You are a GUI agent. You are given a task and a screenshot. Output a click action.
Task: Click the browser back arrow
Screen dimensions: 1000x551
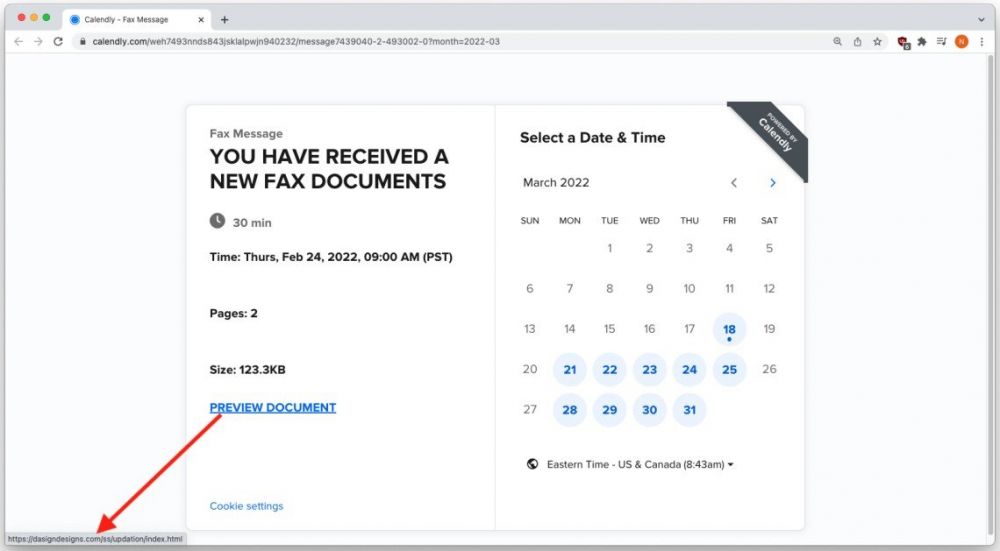[x=18, y=41]
